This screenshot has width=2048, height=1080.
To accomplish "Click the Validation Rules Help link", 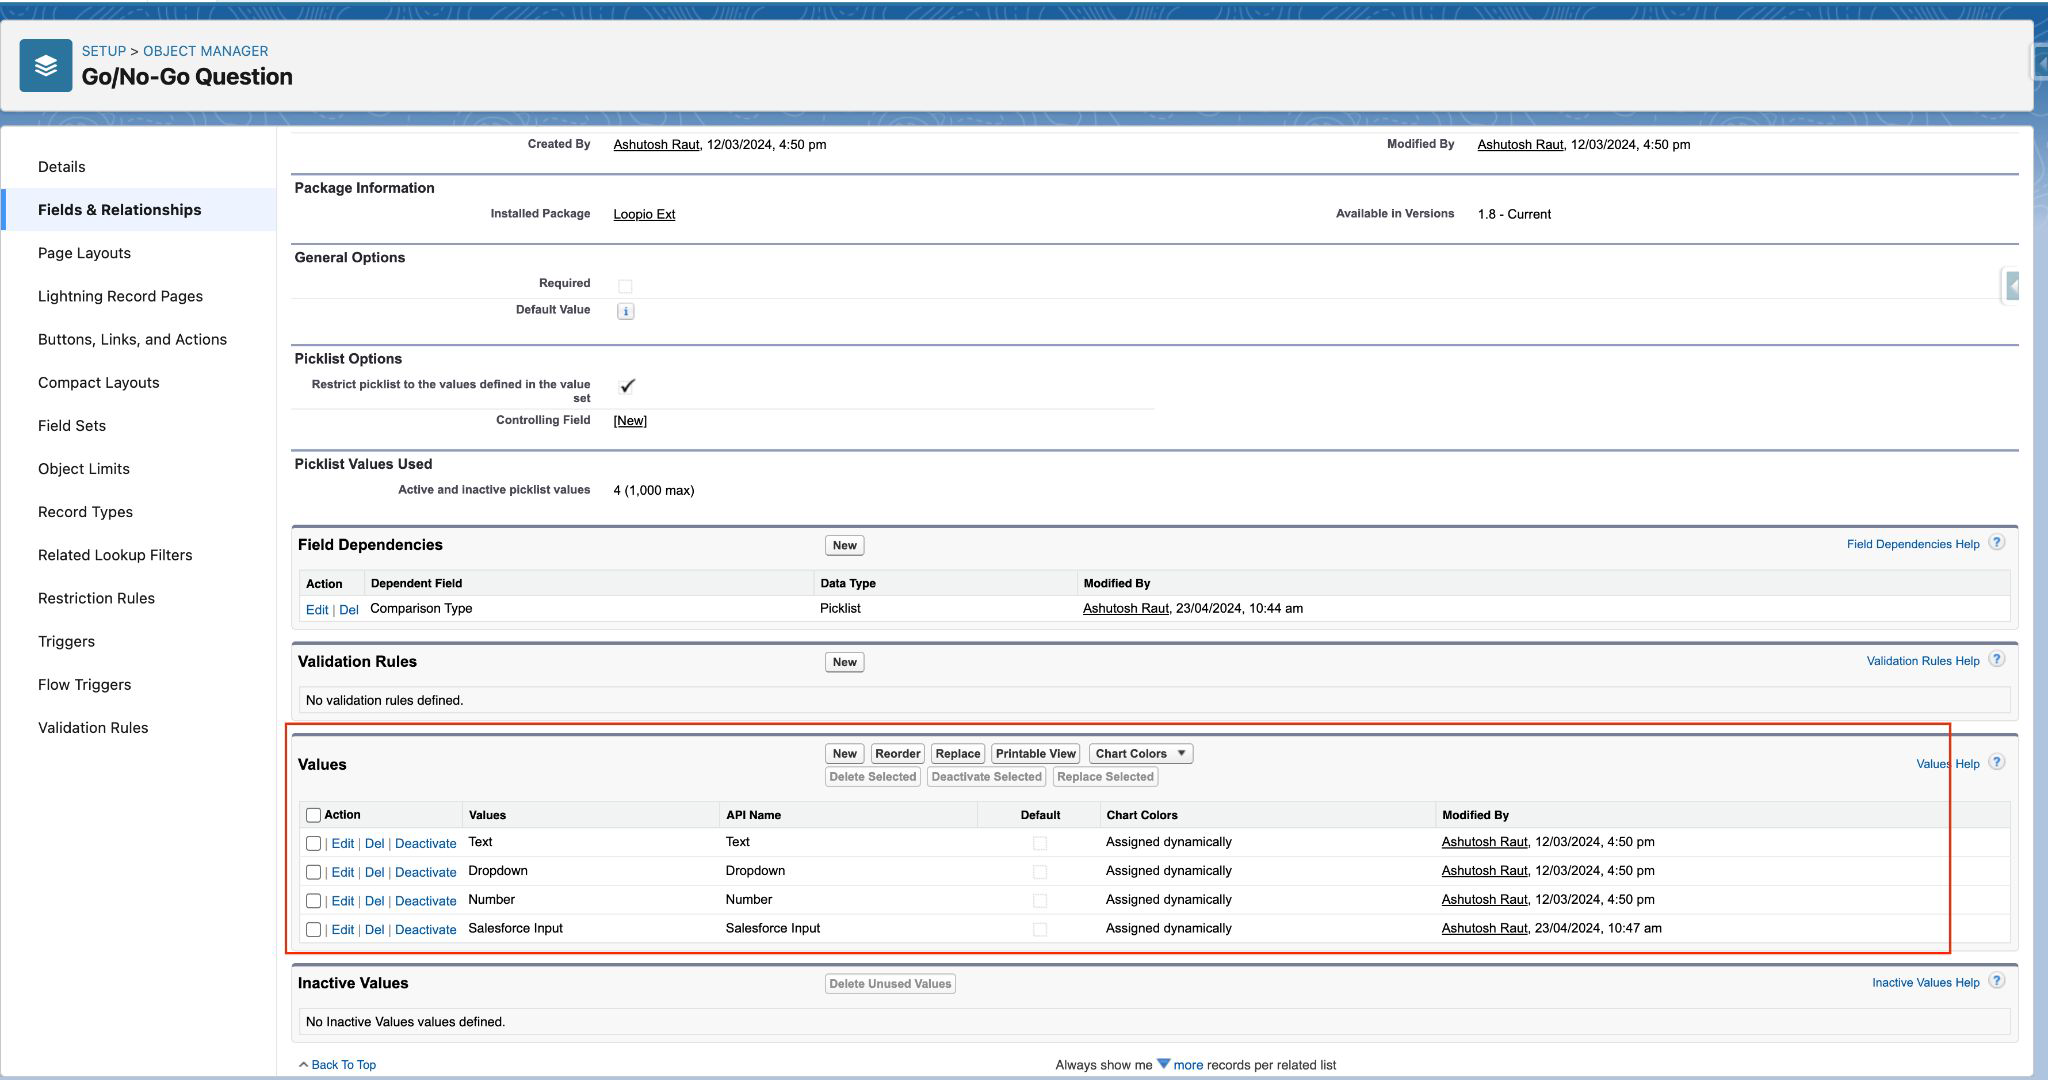I will [1923, 661].
